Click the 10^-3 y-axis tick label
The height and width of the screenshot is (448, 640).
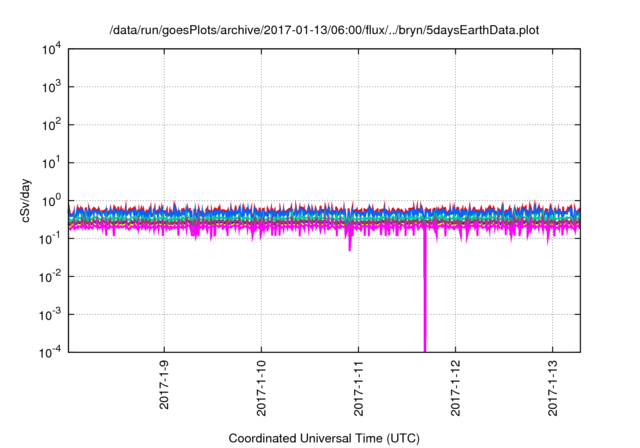point(51,315)
